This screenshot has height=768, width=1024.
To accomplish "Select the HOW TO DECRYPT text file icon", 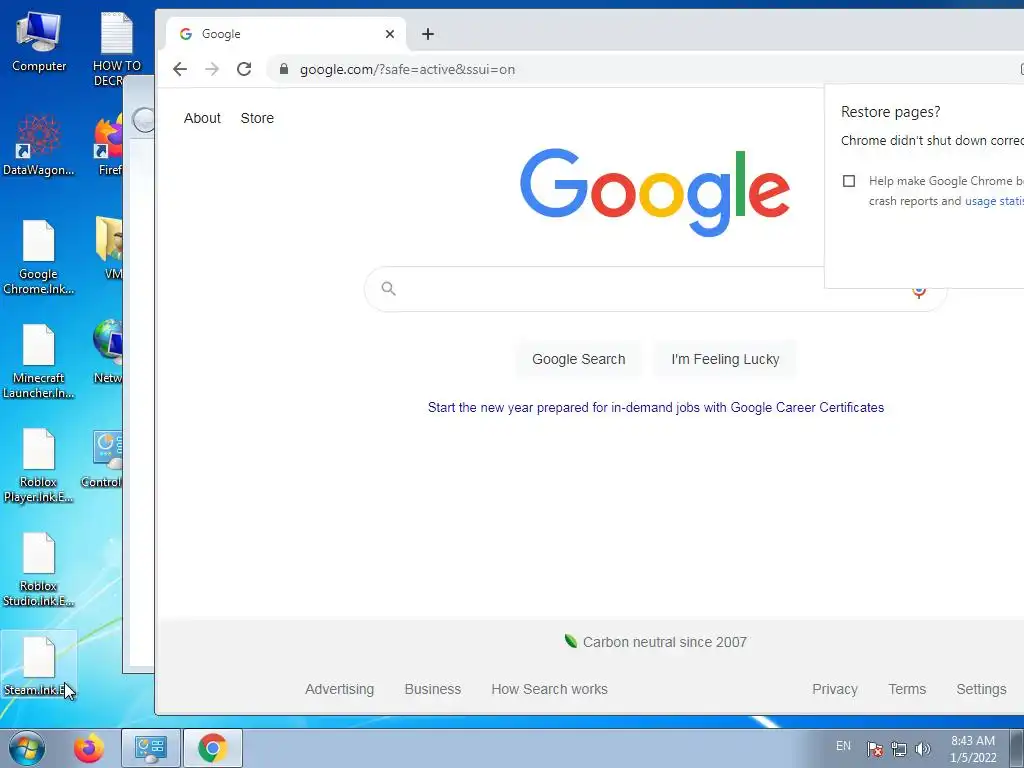I will (x=117, y=50).
